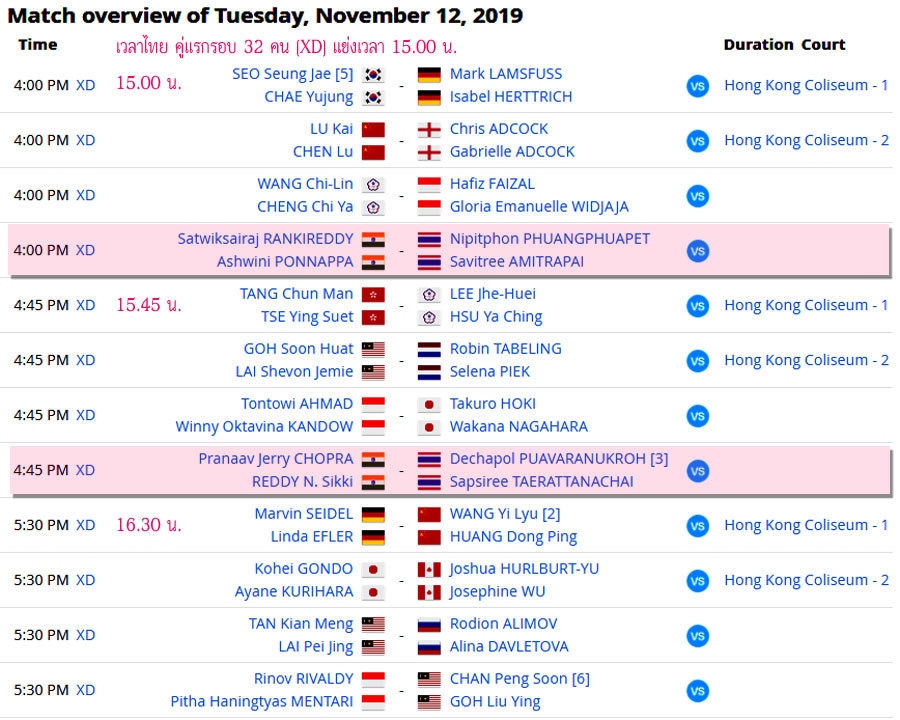900x720 pixels.
Task: Click XD event link for the Seo Seung Jae match
Action: pos(86,85)
